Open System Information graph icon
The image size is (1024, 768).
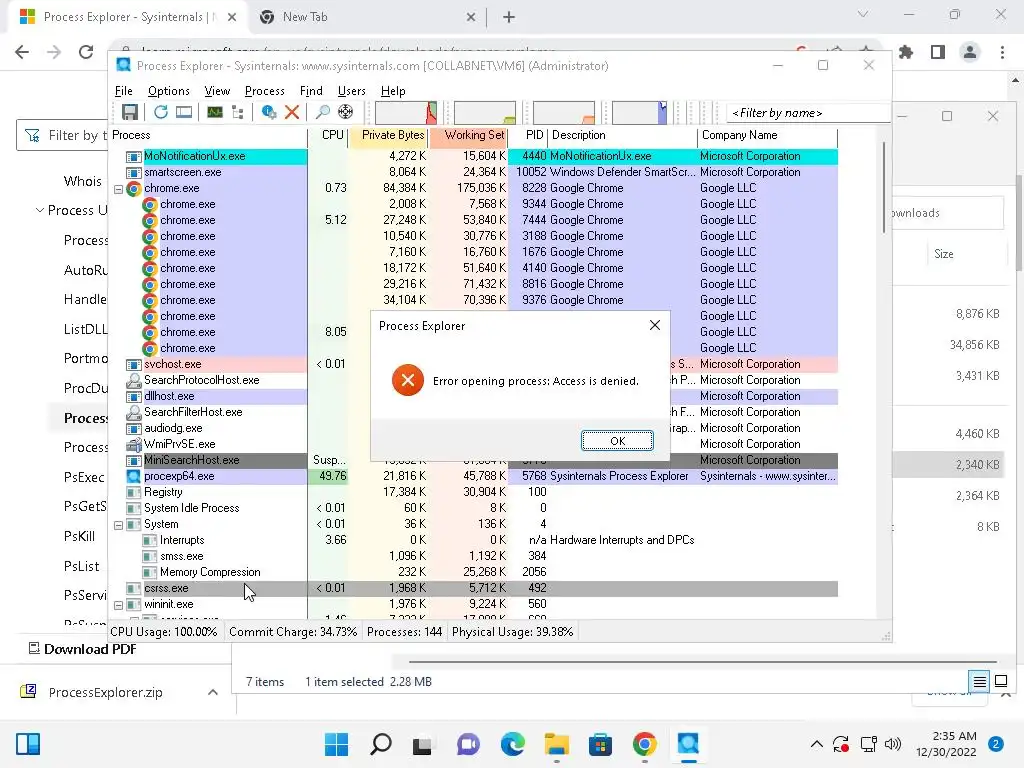pyautogui.click(x=215, y=112)
